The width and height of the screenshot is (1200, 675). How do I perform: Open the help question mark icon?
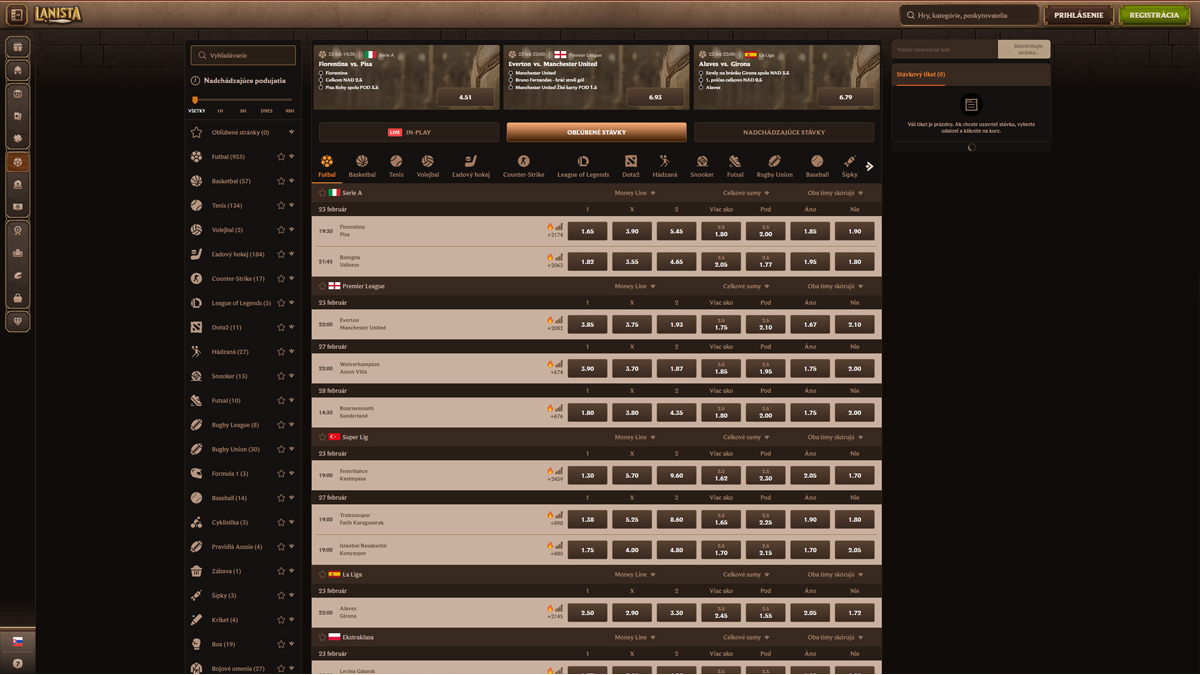(x=17, y=664)
